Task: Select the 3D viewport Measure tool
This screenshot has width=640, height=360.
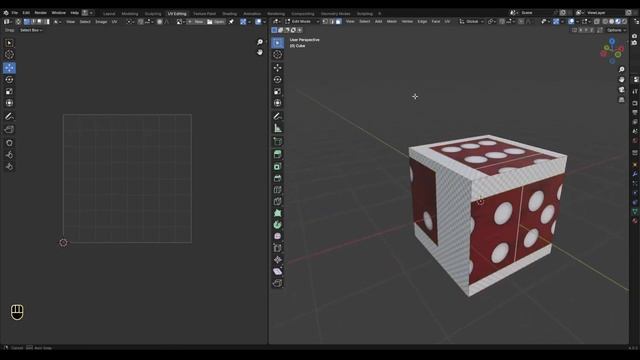Action: click(x=278, y=129)
